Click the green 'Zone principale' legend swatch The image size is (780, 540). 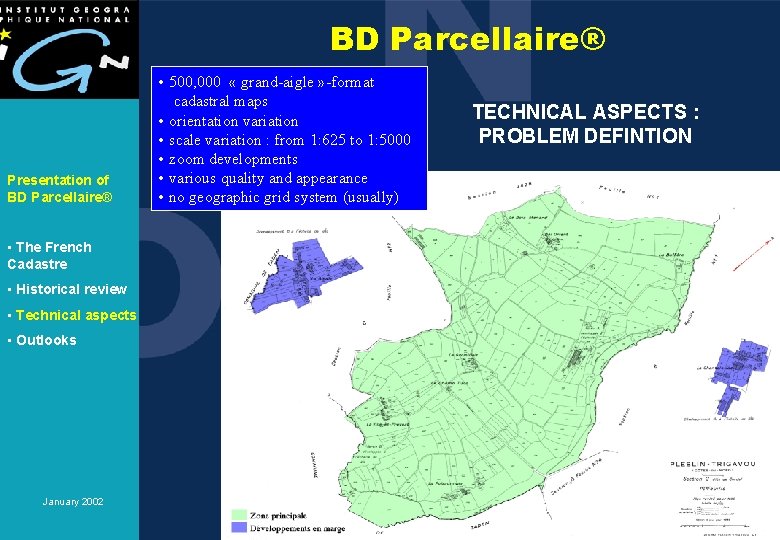point(239,515)
